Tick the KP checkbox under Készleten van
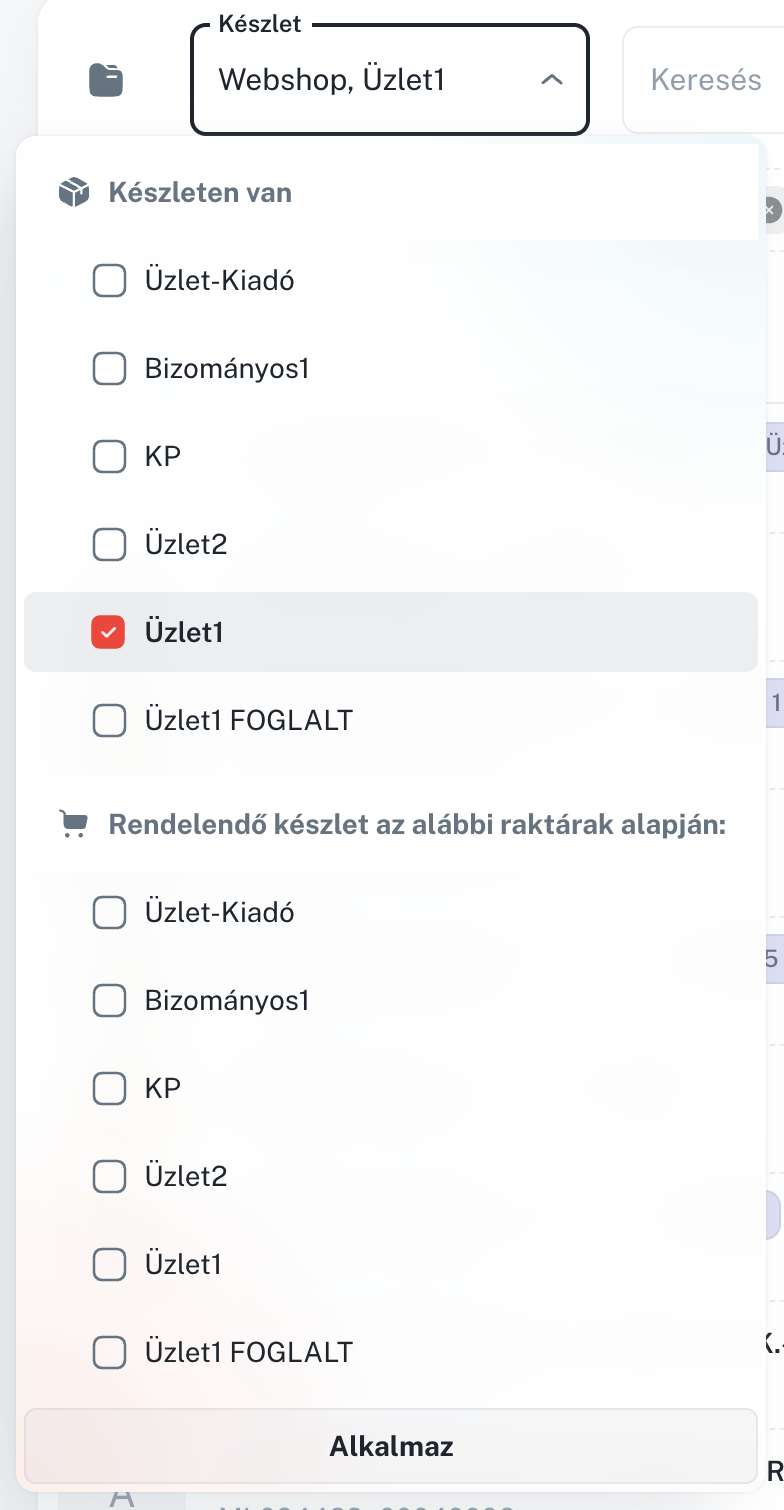Viewport: 784px width, 1510px height. [x=109, y=457]
